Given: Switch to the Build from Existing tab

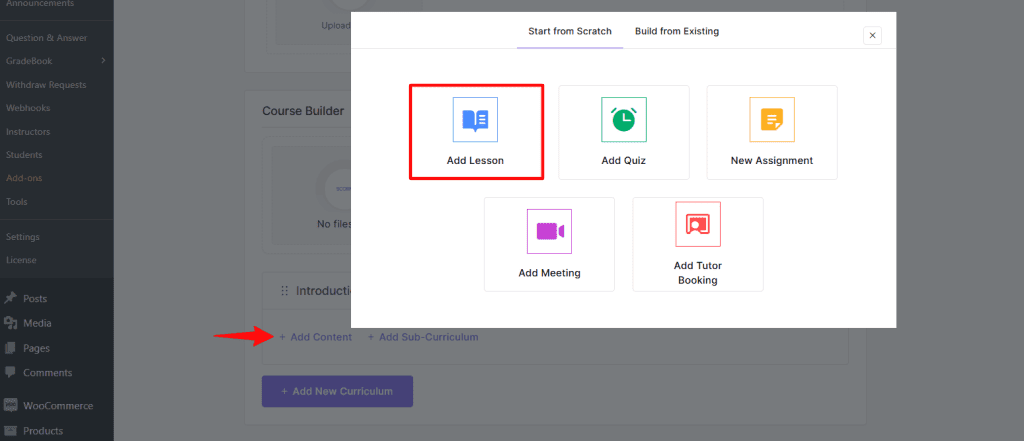Looking at the screenshot, I should 676,32.
